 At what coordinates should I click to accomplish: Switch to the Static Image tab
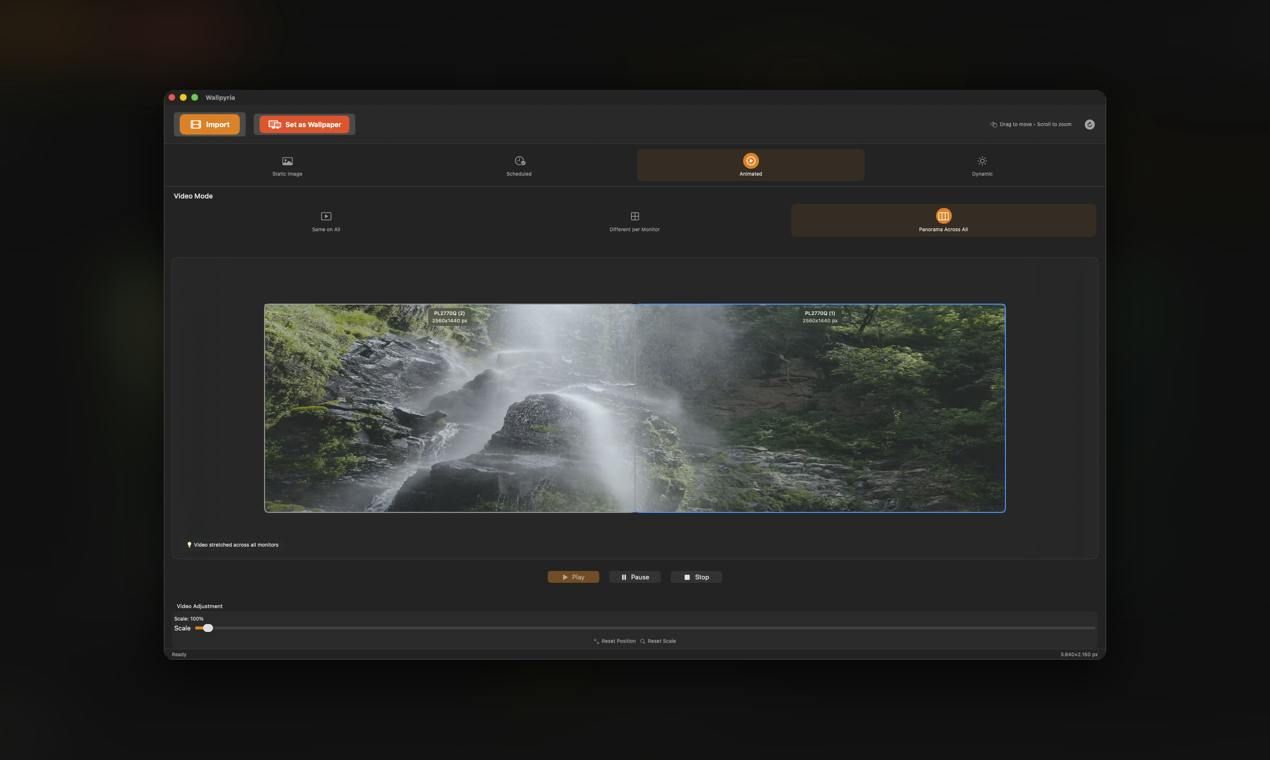point(287,166)
